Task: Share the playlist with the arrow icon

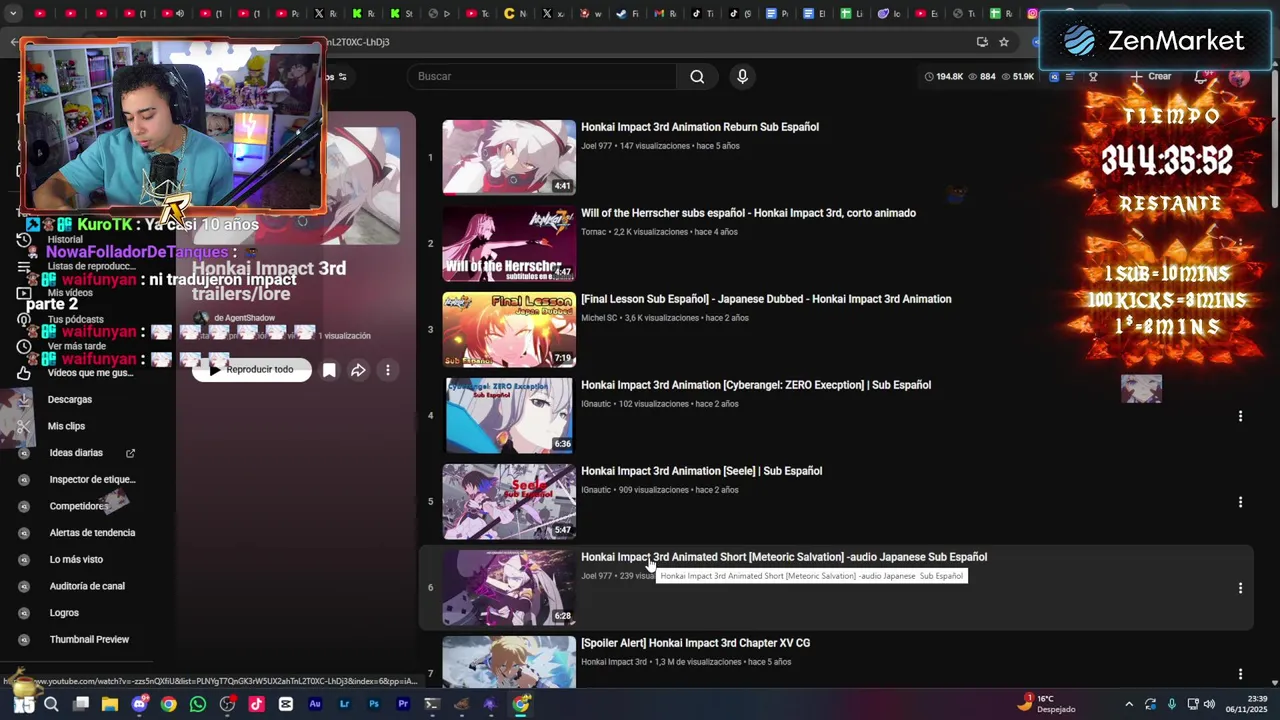Action: click(x=358, y=370)
